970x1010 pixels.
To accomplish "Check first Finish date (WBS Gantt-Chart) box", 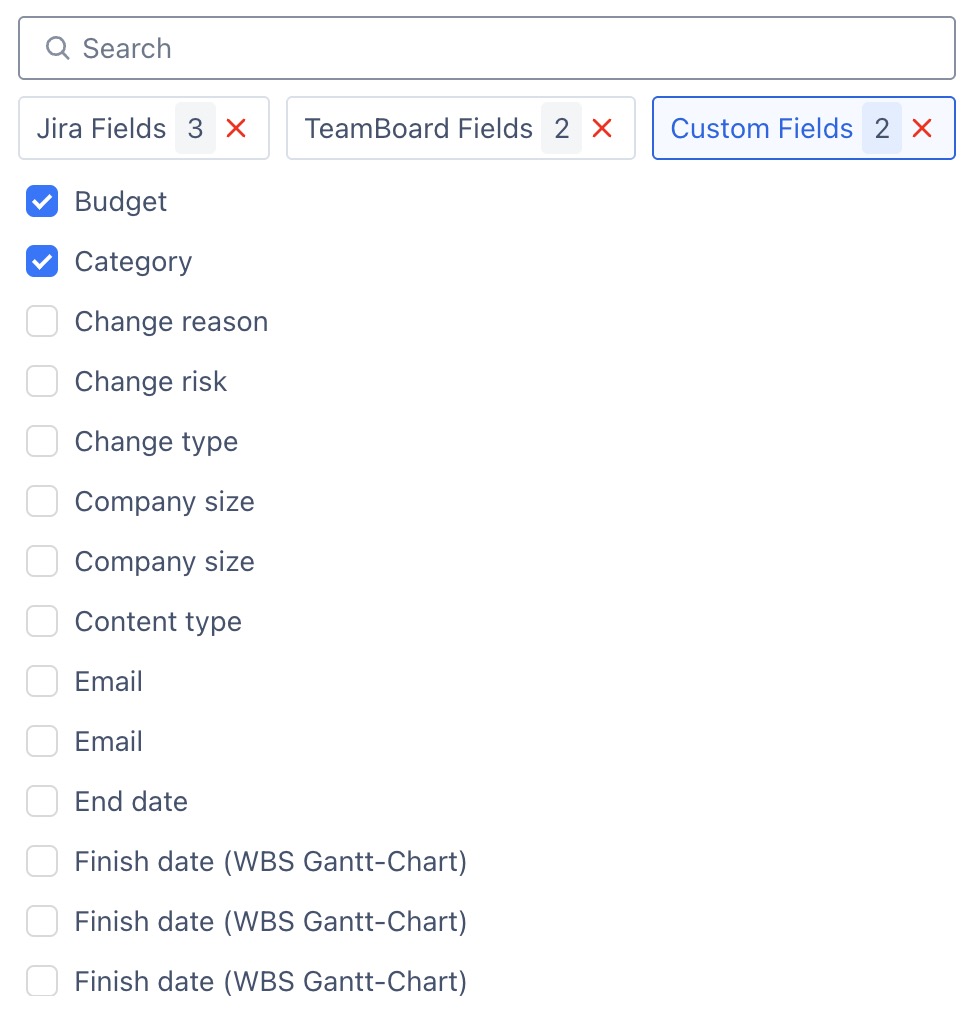I will click(42, 861).
